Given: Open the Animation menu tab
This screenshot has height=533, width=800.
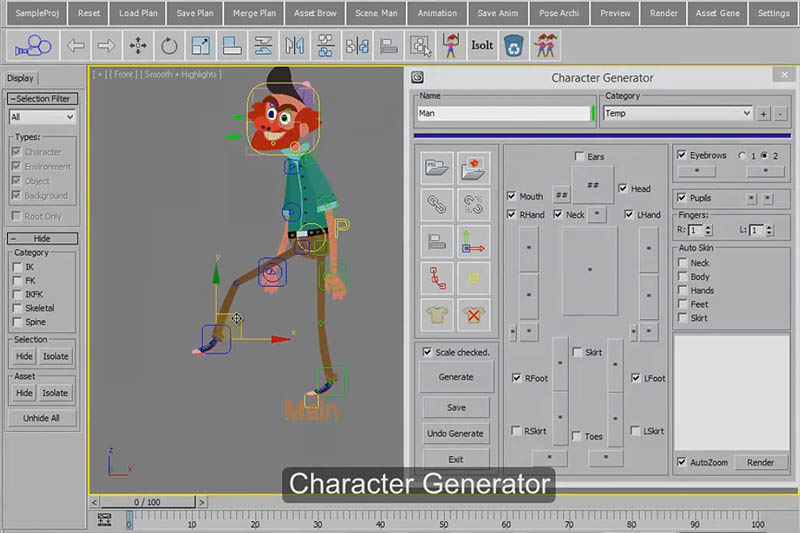Looking at the screenshot, I should pos(437,13).
